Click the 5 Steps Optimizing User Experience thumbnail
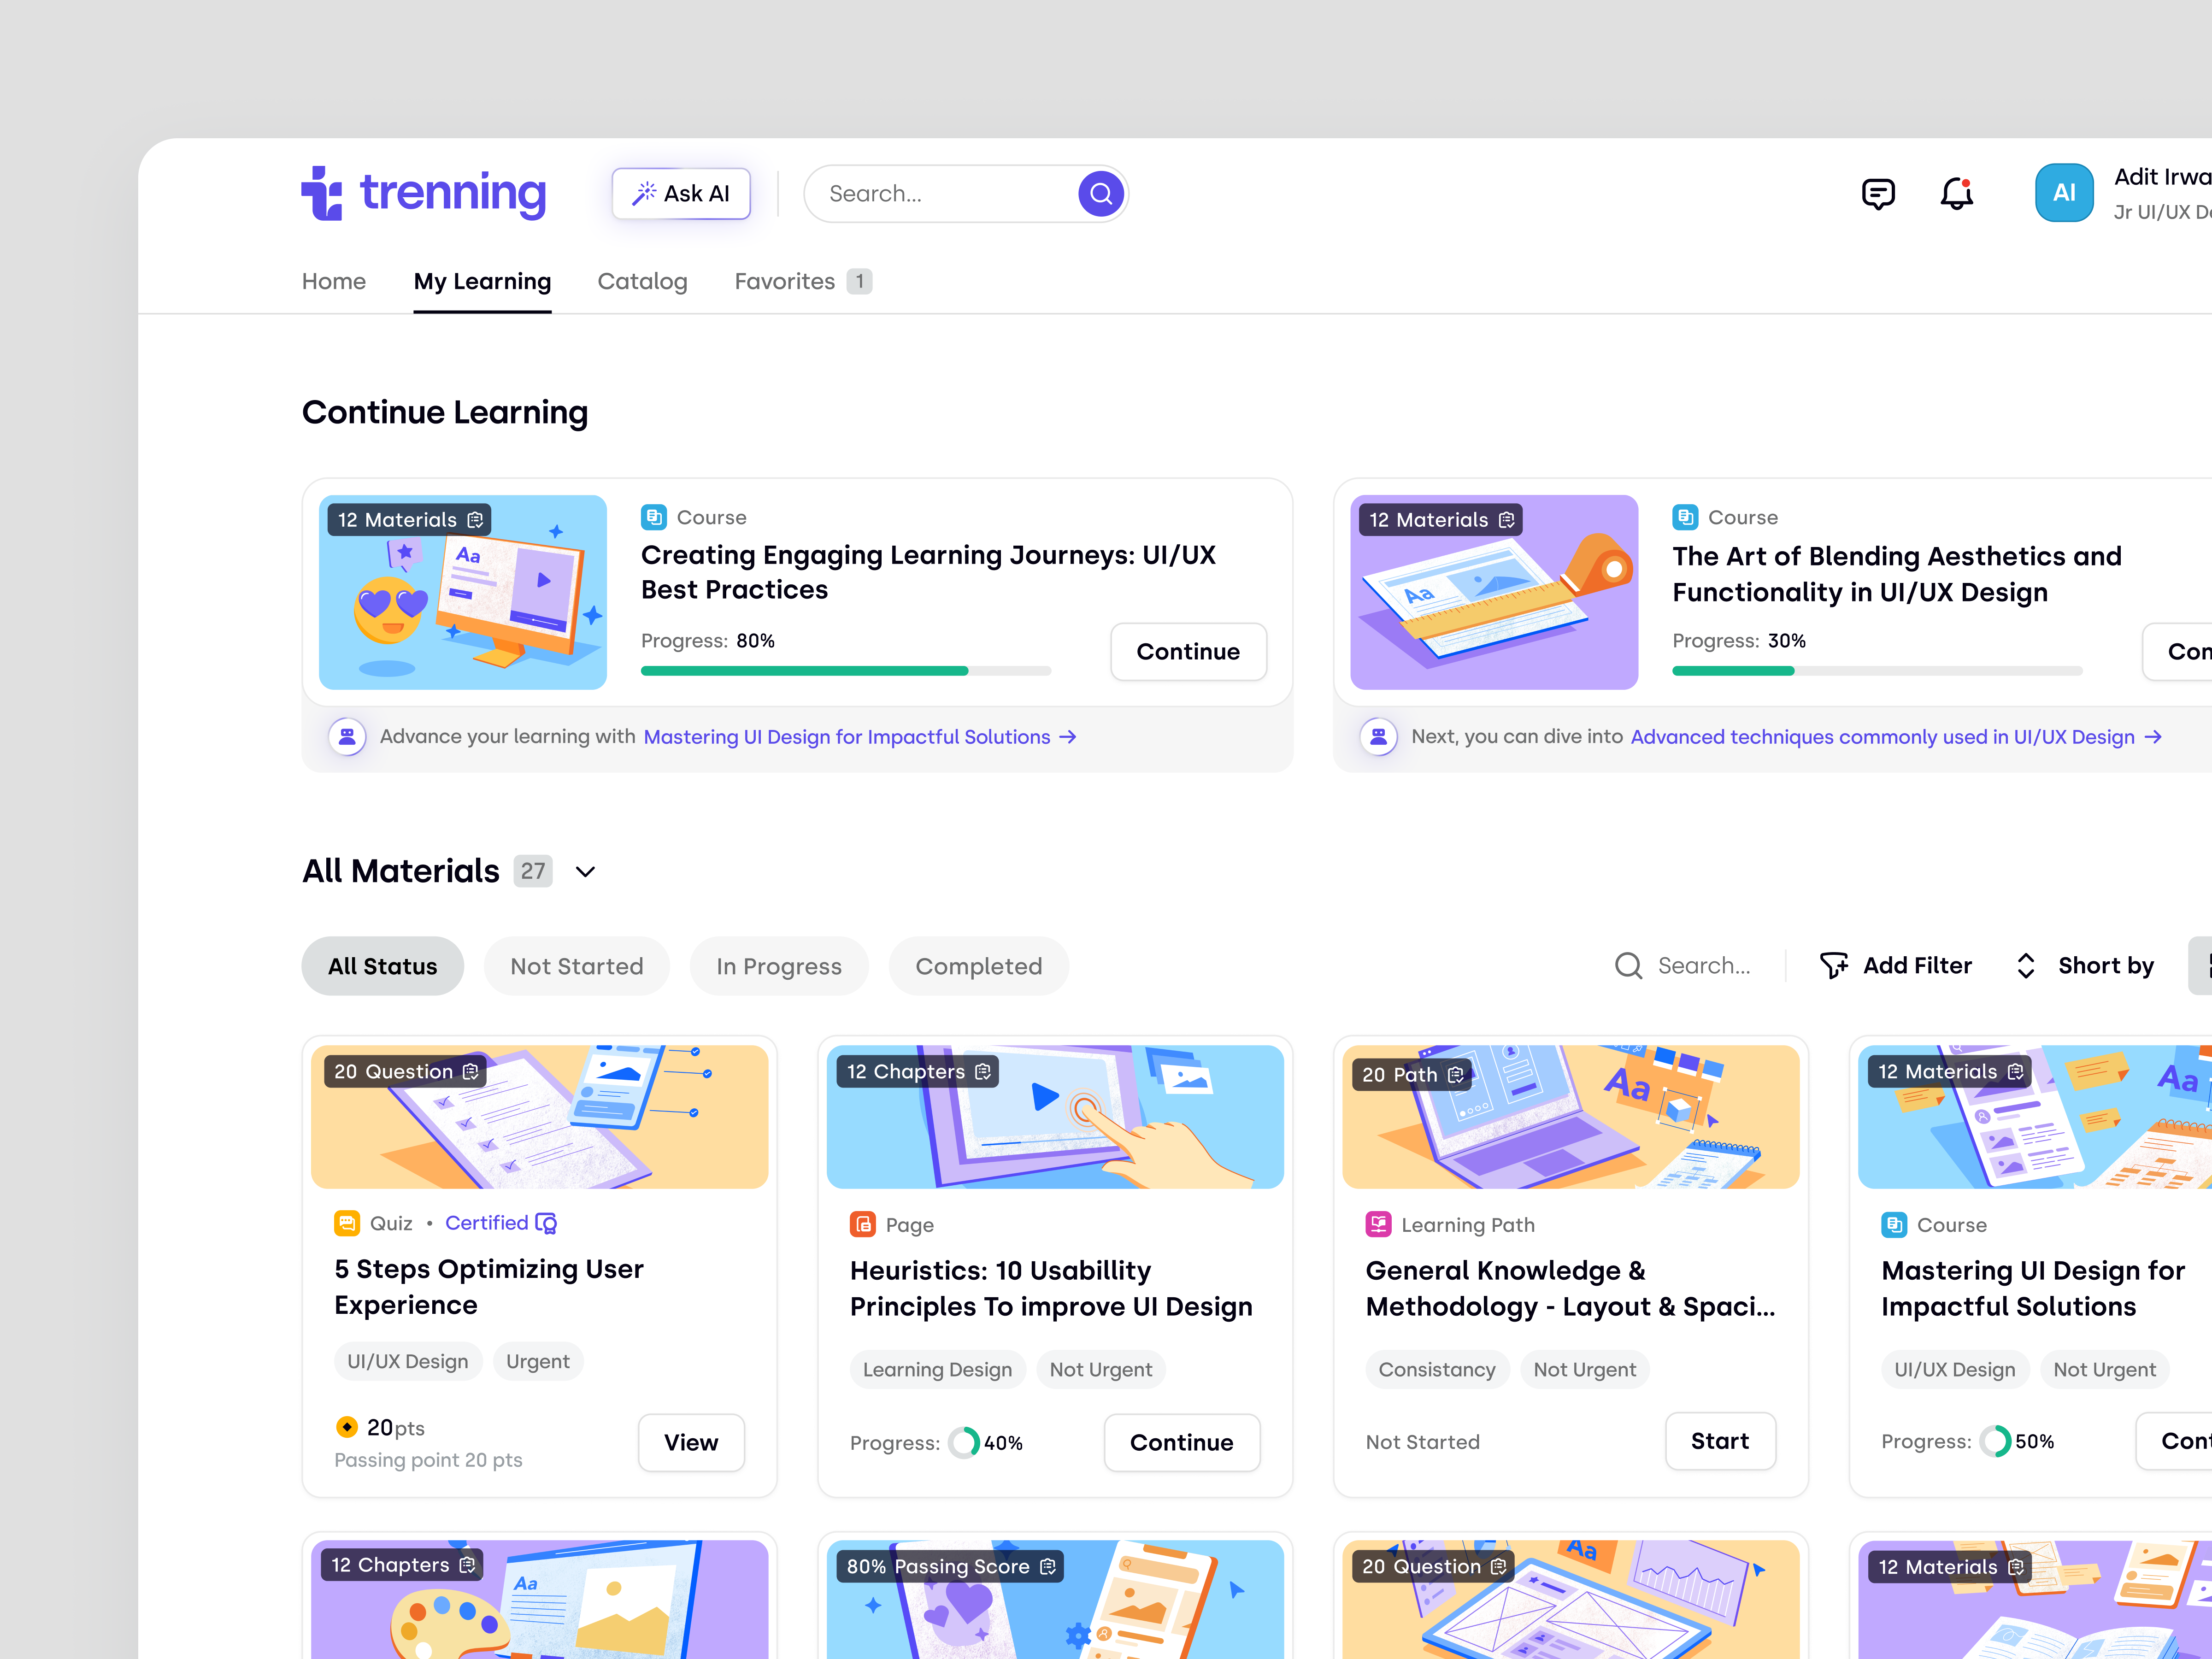The image size is (2212, 1659). pos(539,1117)
